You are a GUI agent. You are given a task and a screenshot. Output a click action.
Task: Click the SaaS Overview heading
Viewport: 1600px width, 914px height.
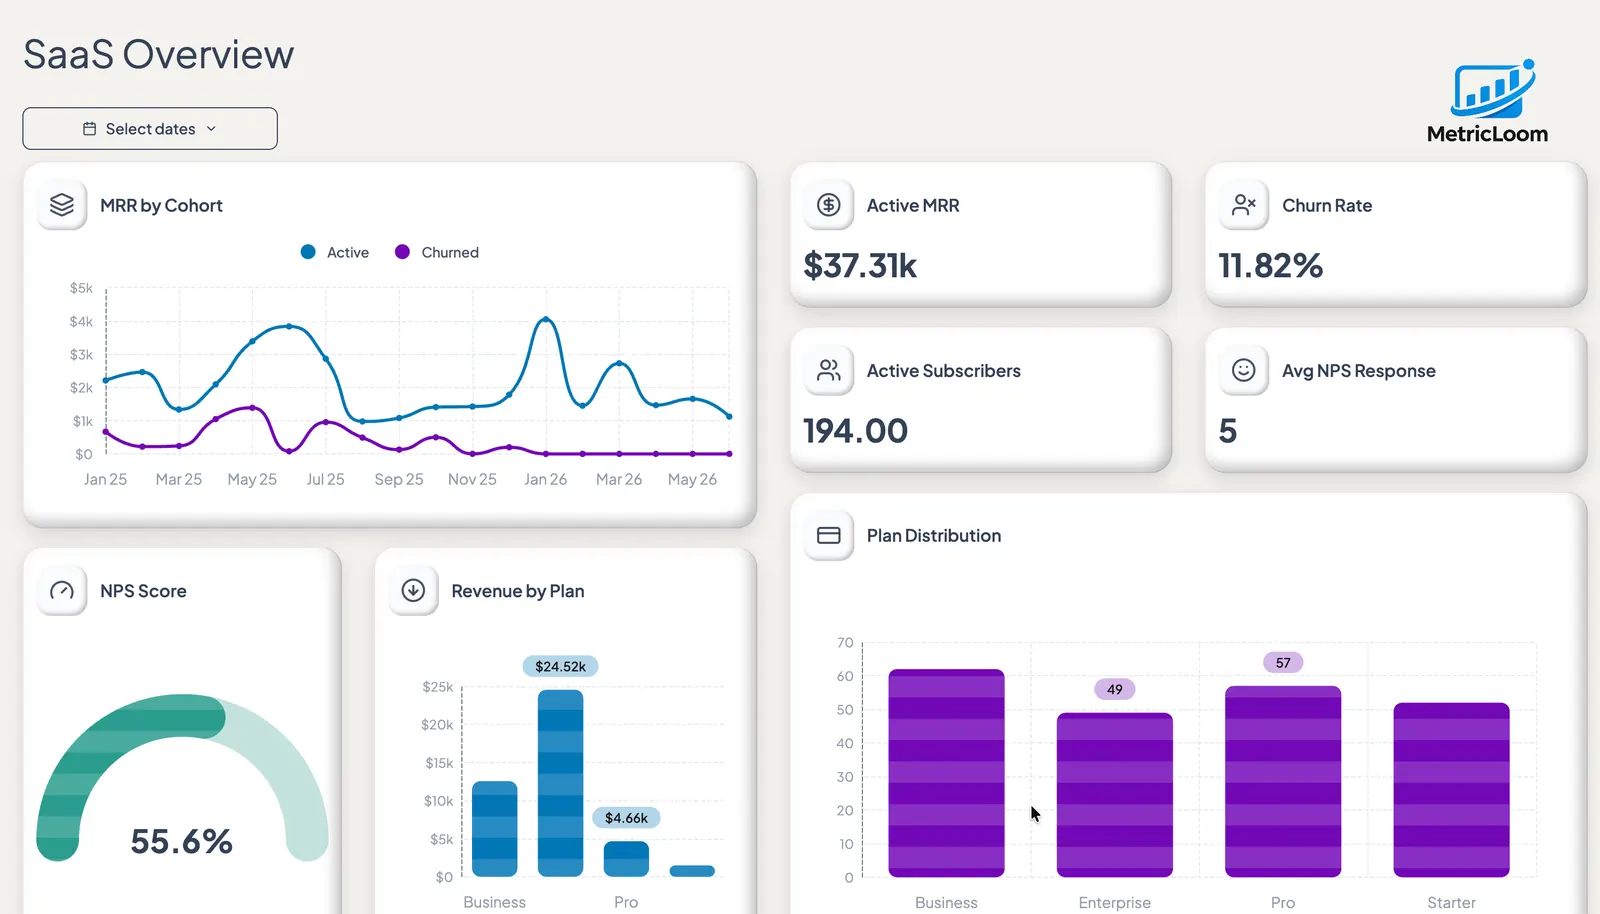pyautogui.click(x=158, y=54)
